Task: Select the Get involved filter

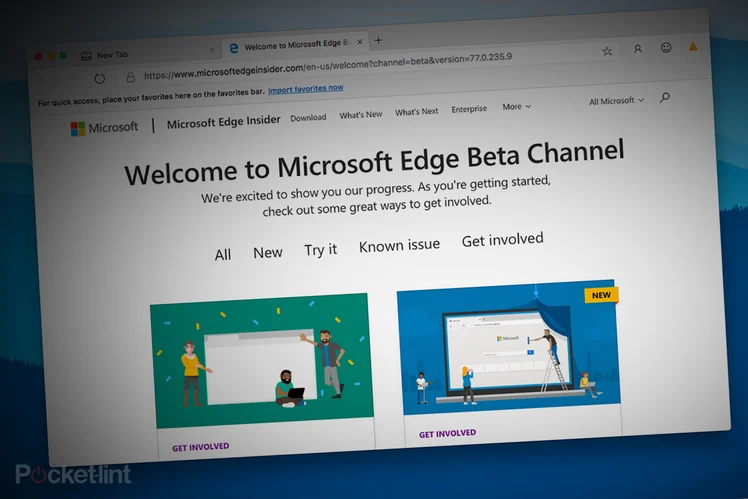Action: pos(502,239)
